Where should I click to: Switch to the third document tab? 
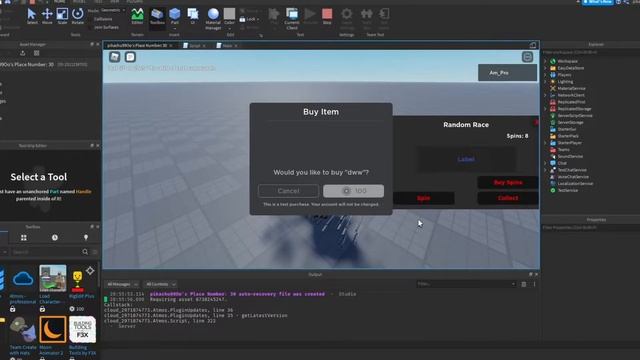pos(227,45)
